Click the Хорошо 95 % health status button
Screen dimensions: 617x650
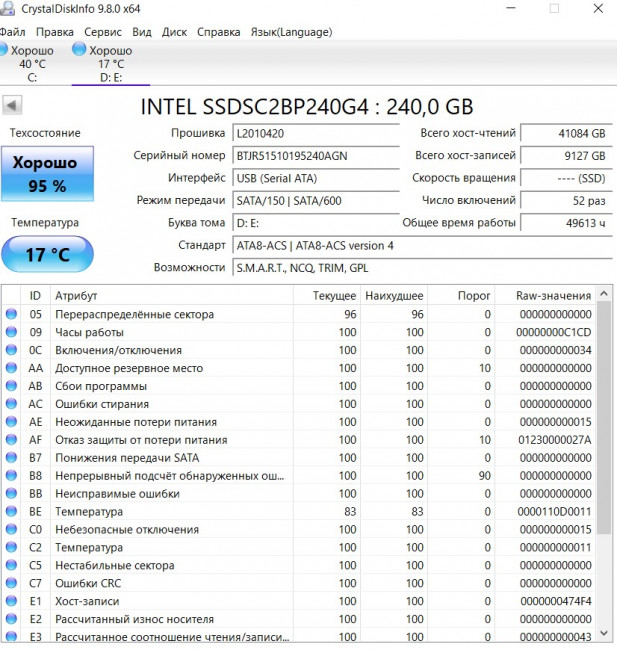click(47, 174)
